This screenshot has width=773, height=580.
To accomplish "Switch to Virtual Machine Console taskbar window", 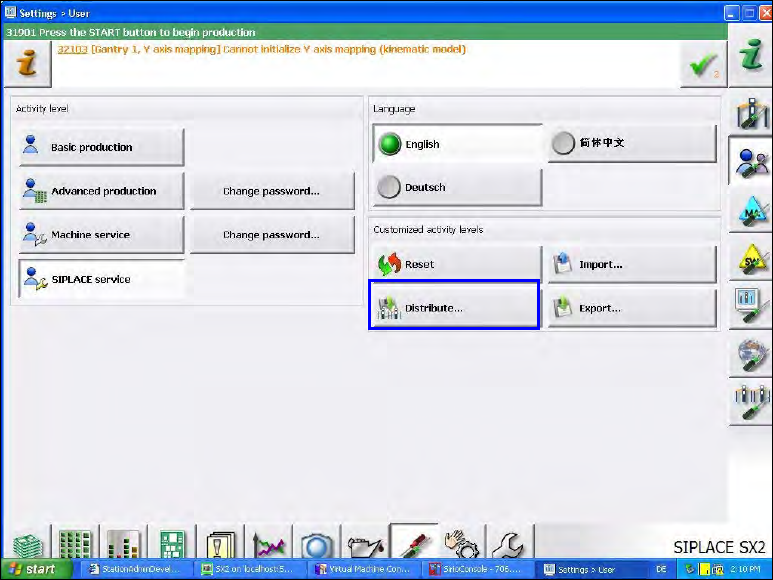I will (x=362, y=569).
